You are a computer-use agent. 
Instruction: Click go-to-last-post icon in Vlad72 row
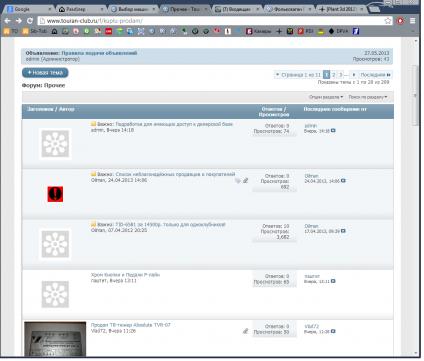click(333, 331)
